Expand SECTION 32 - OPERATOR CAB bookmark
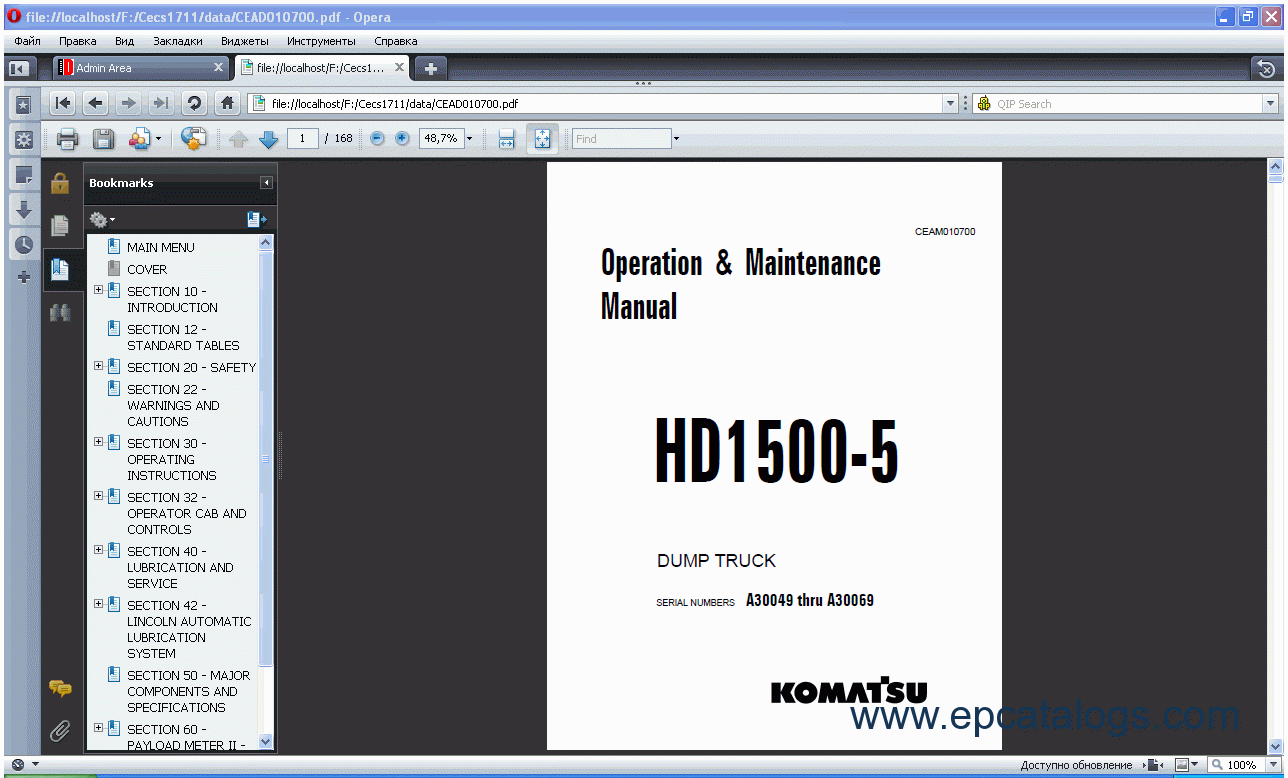The height and width of the screenshot is (778, 1288). (x=98, y=496)
